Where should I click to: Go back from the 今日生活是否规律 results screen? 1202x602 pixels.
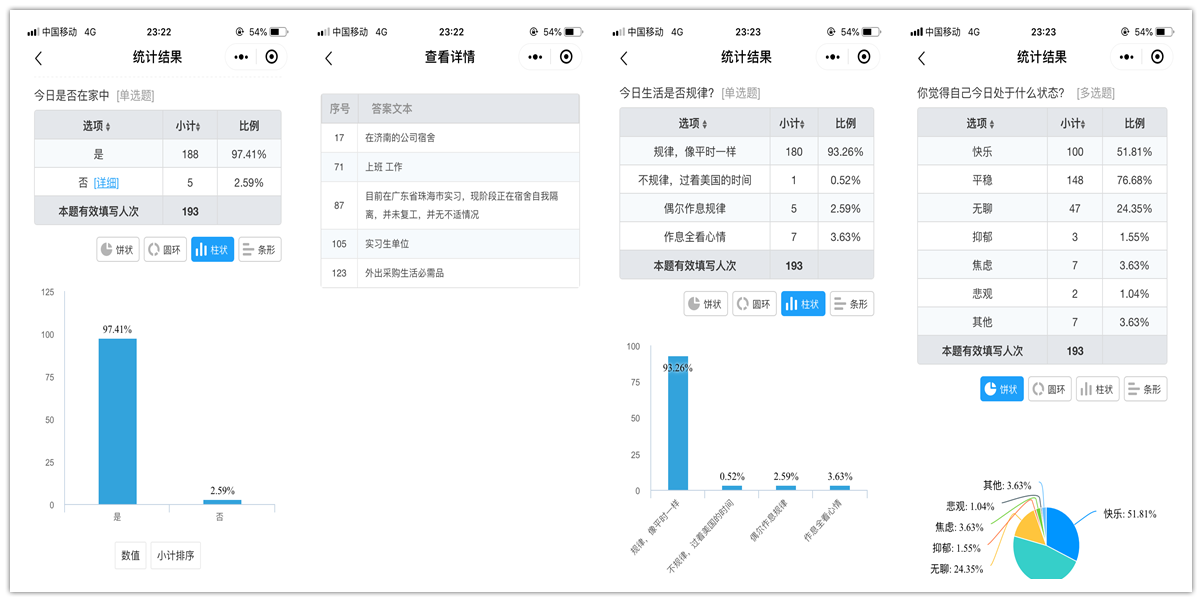click(624, 58)
